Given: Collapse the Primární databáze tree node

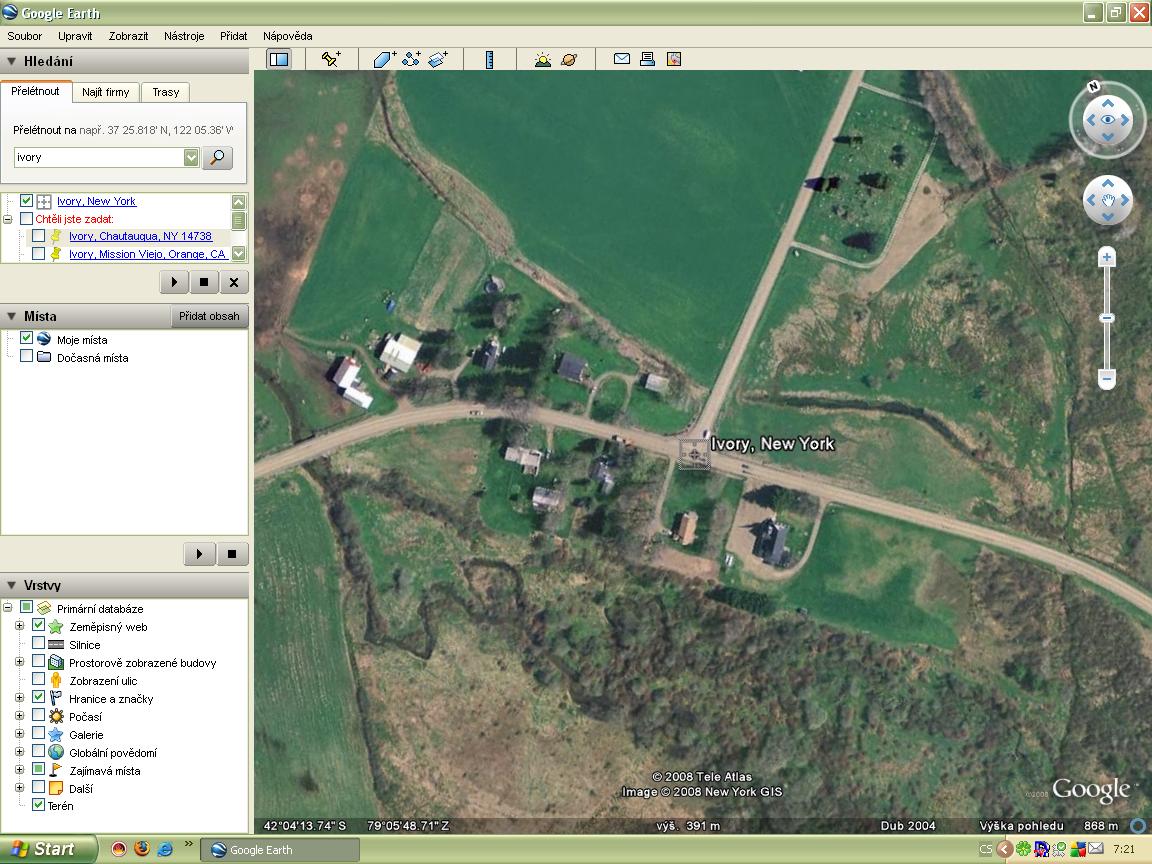Looking at the screenshot, I should 8,608.
